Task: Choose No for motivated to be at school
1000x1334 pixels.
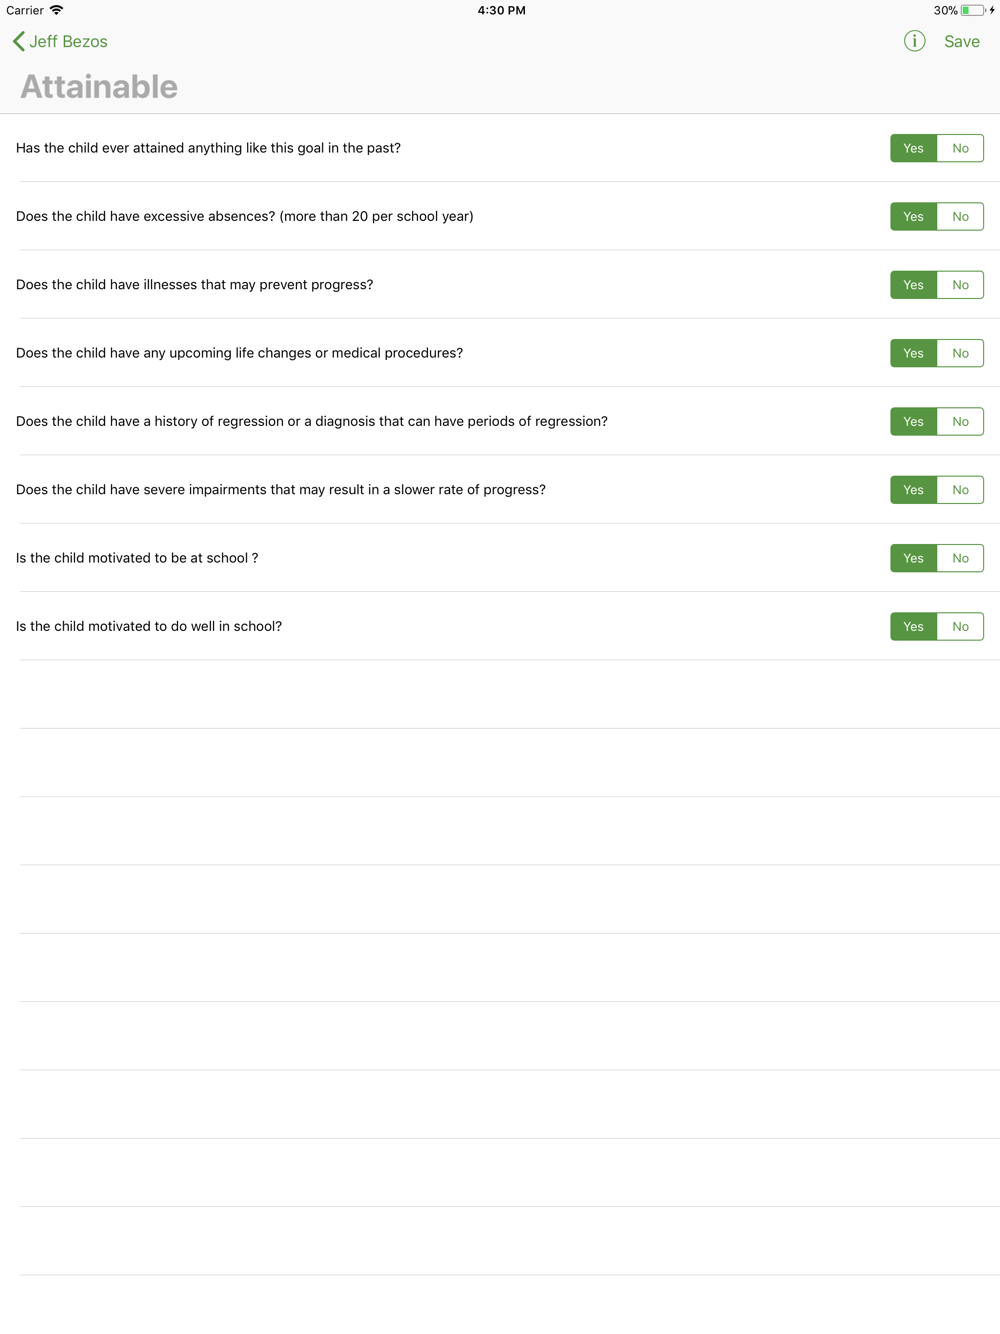Action: (x=960, y=558)
